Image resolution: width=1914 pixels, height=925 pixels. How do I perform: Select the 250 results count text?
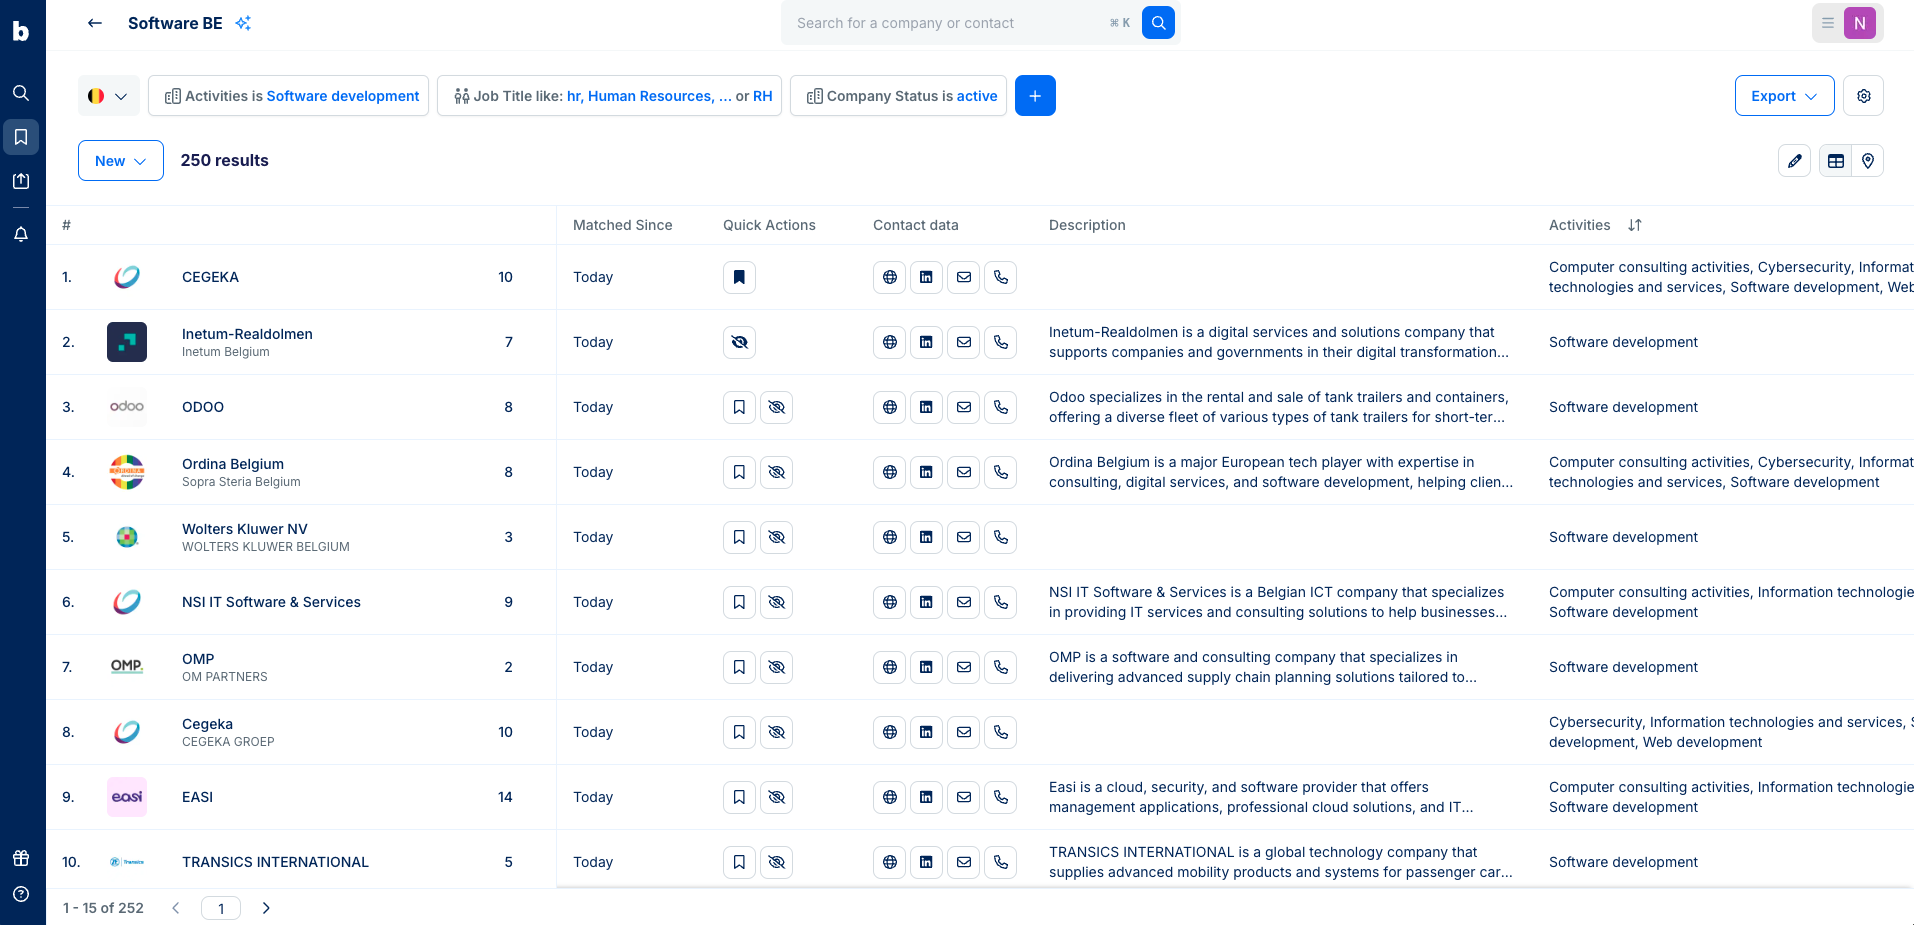pos(224,160)
